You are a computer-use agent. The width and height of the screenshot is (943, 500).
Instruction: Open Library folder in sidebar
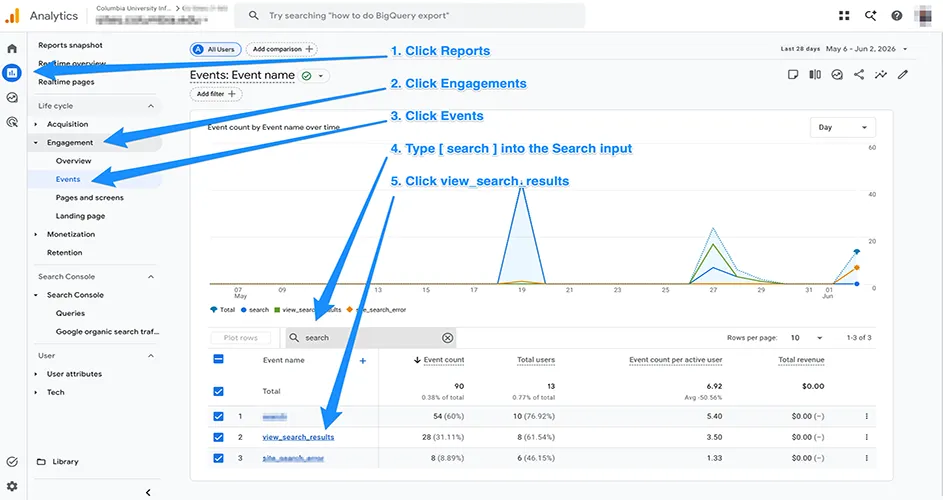(x=58, y=461)
